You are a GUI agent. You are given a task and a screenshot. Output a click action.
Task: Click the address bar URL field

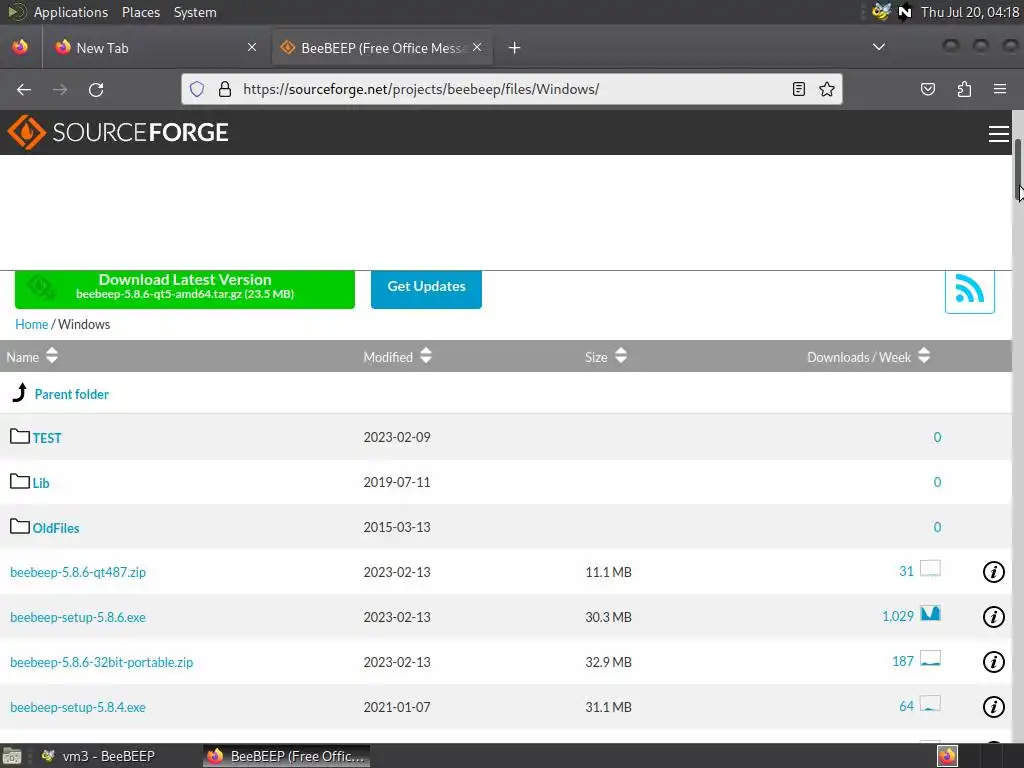[509, 89]
